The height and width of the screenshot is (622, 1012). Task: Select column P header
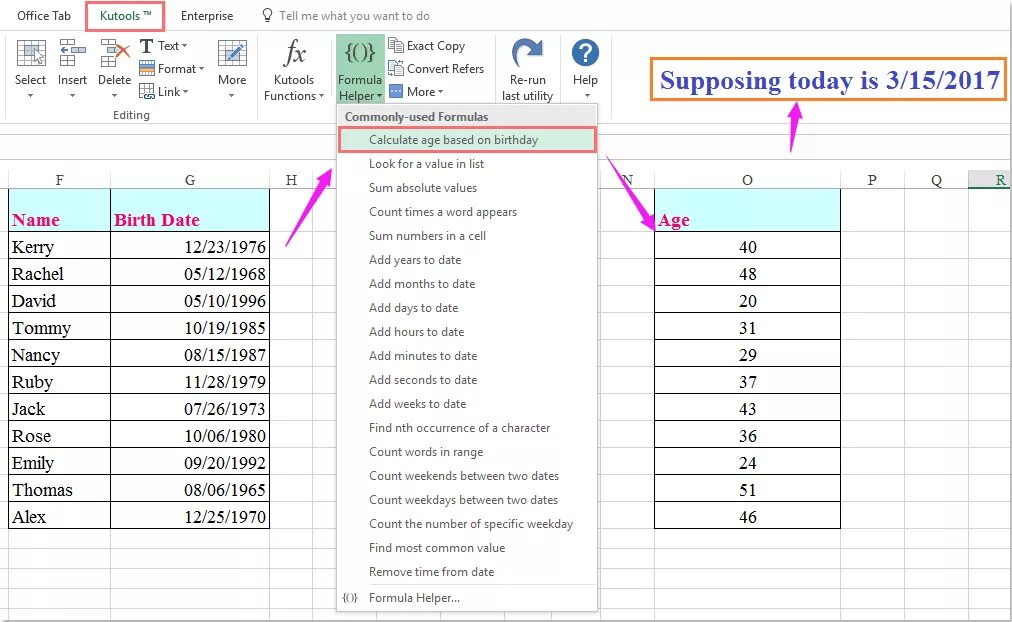pyautogui.click(x=872, y=180)
